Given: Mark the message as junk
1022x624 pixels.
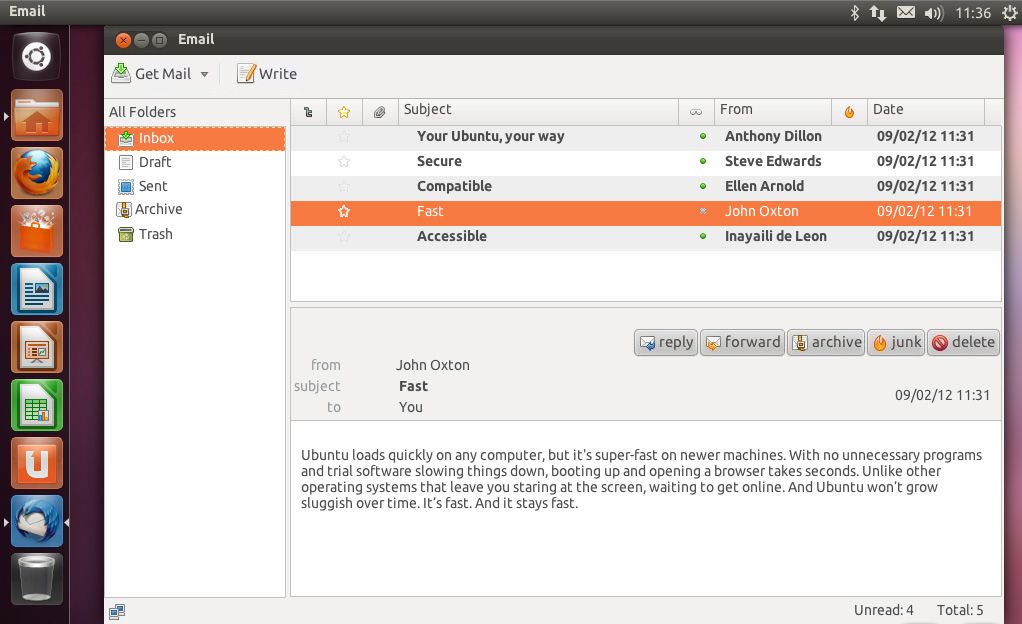Looking at the screenshot, I should coord(896,342).
